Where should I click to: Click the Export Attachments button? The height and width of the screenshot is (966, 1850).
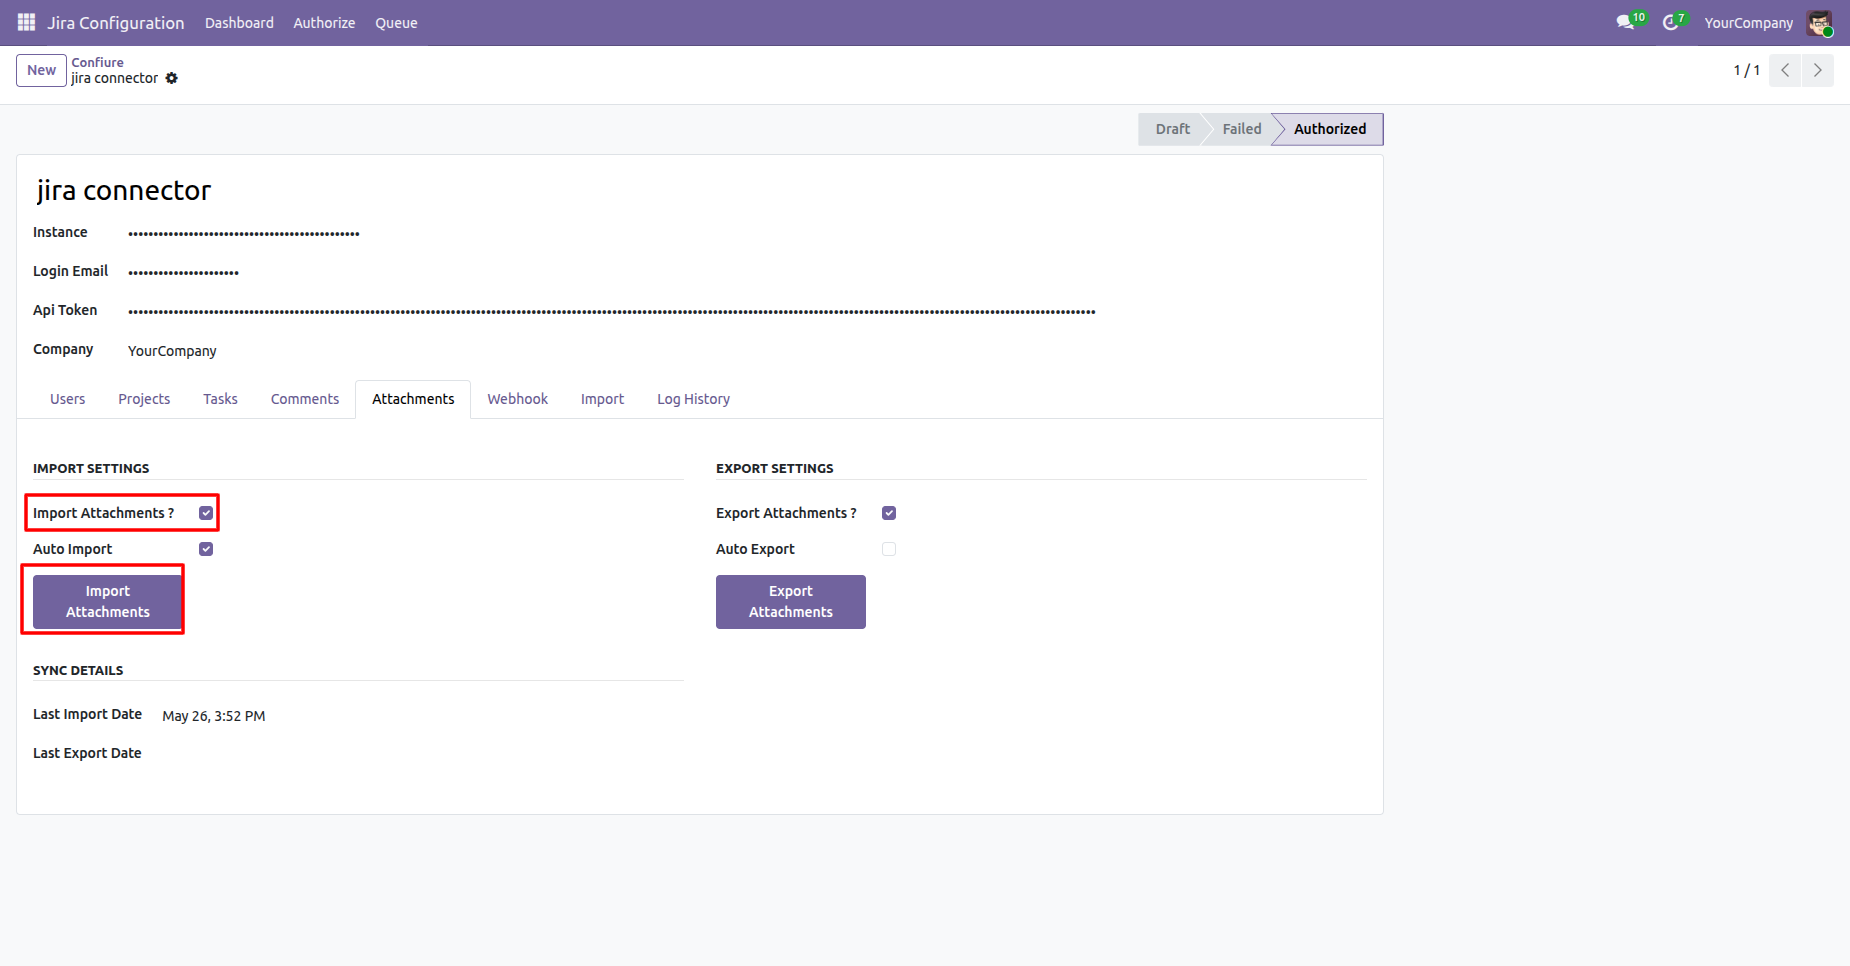click(x=791, y=602)
